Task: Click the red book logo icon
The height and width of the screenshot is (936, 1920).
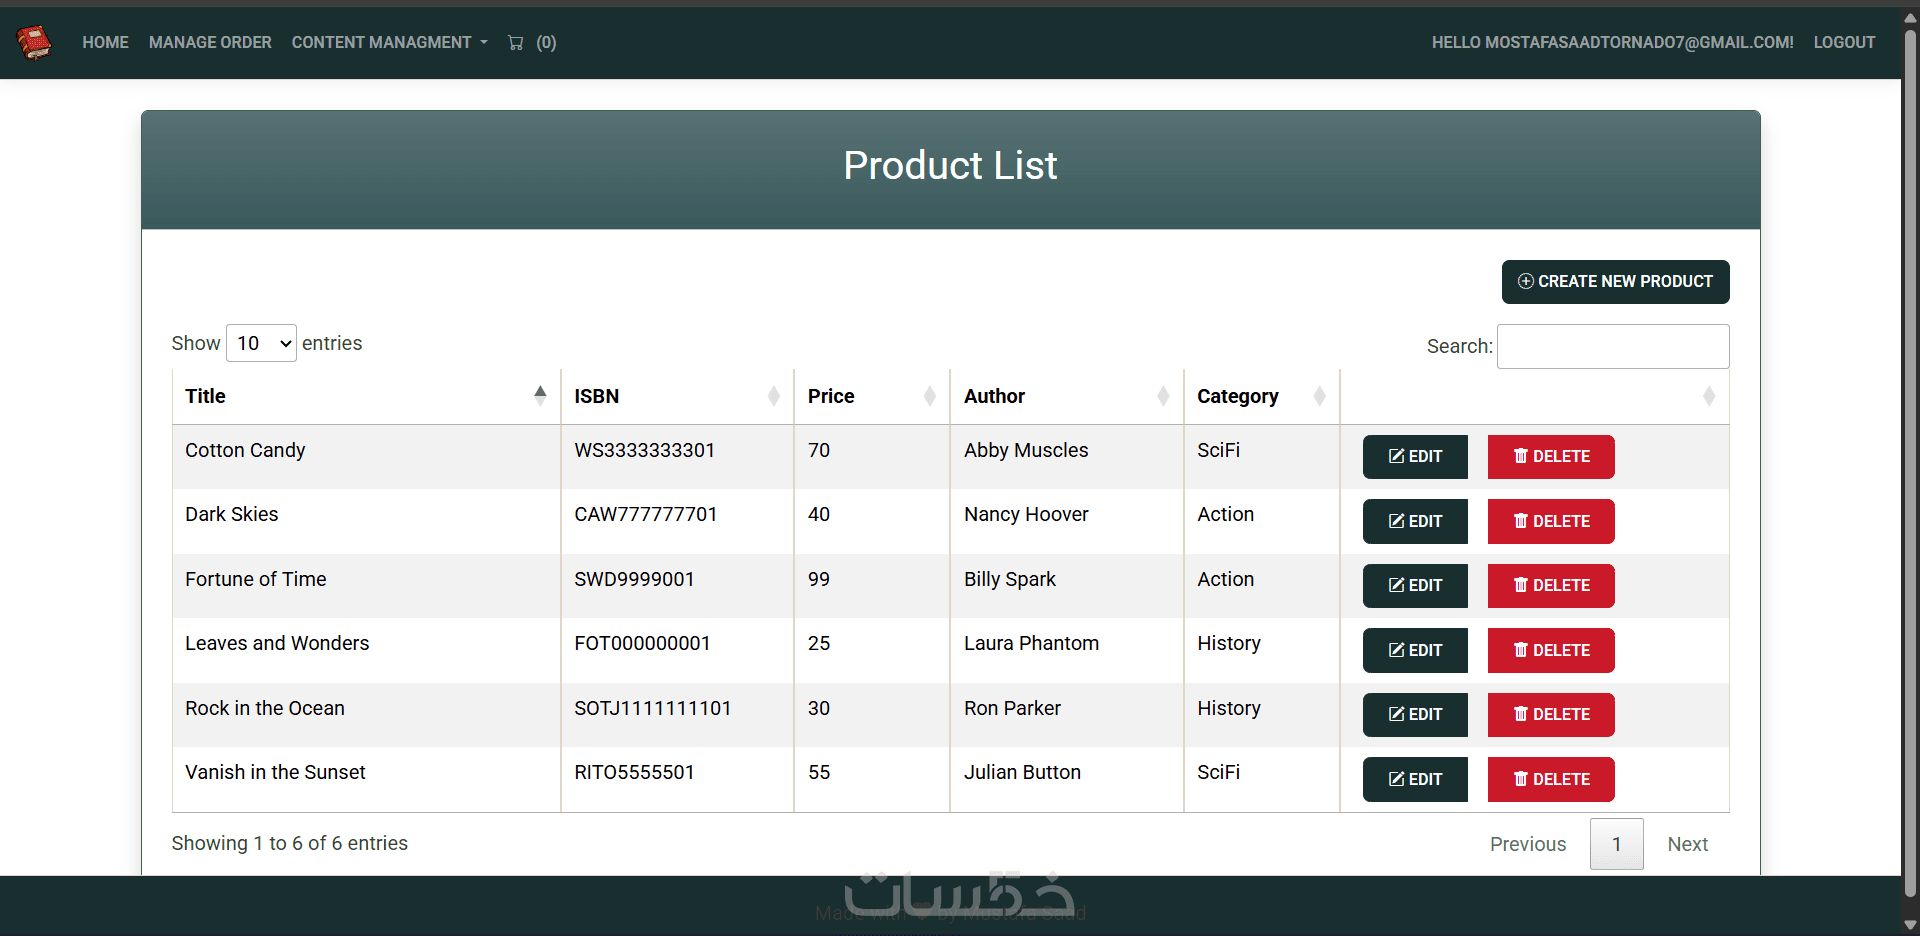Action: tap(34, 42)
